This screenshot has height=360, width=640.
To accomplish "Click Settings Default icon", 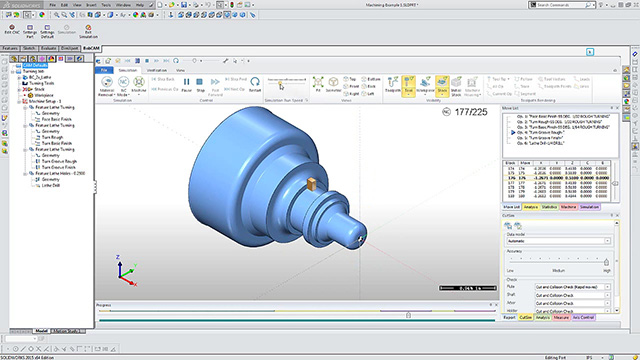I will pos(47,31).
